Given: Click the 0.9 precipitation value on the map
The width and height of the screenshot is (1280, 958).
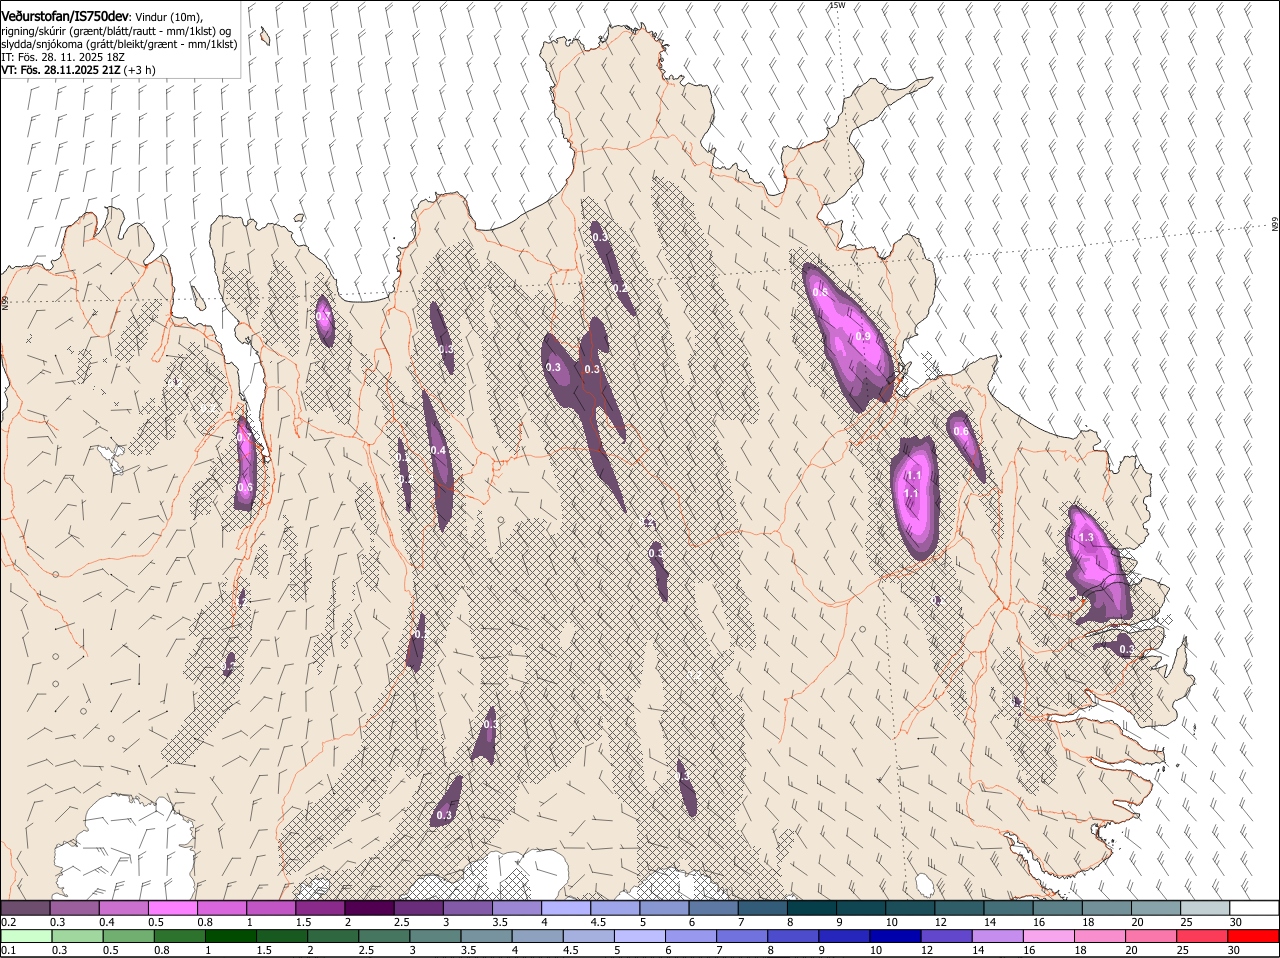Looking at the screenshot, I should click(x=863, y=336).
